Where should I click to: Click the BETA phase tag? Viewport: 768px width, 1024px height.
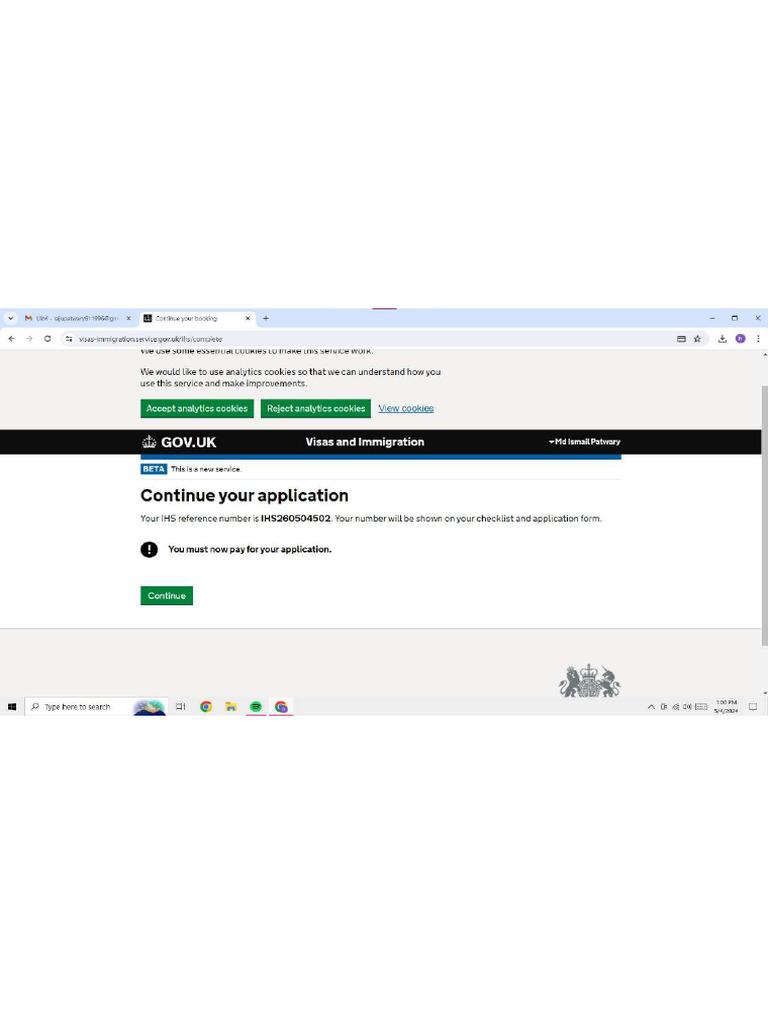[153, 469]
